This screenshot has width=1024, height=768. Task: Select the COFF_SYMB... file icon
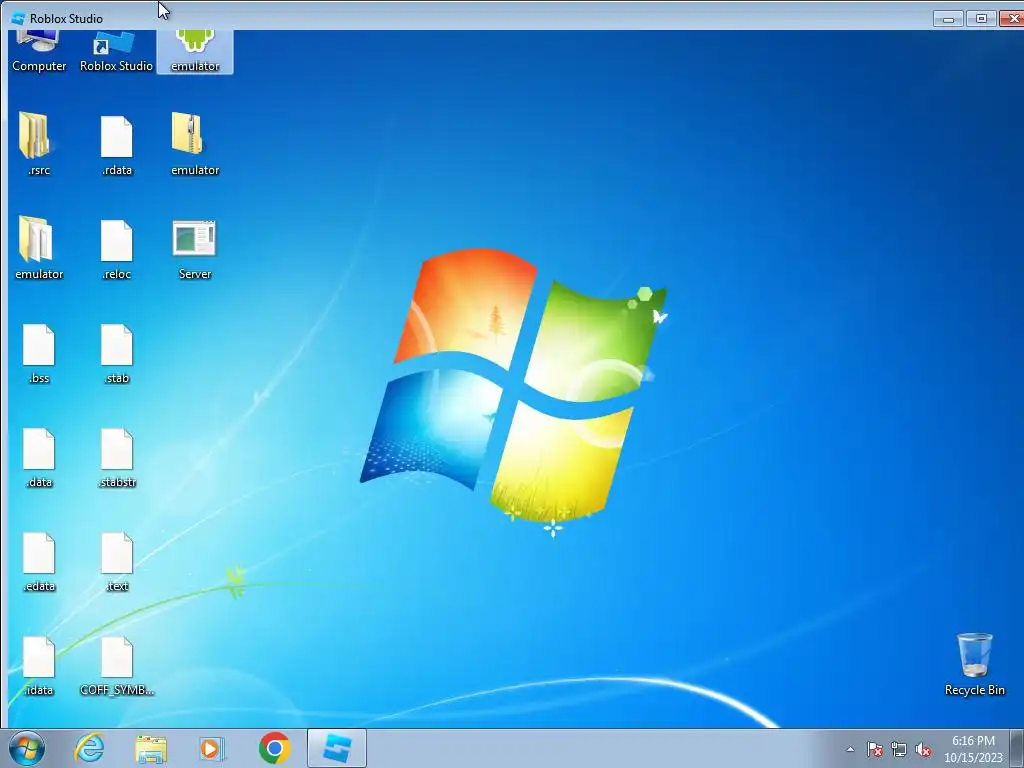coord(117,665)
